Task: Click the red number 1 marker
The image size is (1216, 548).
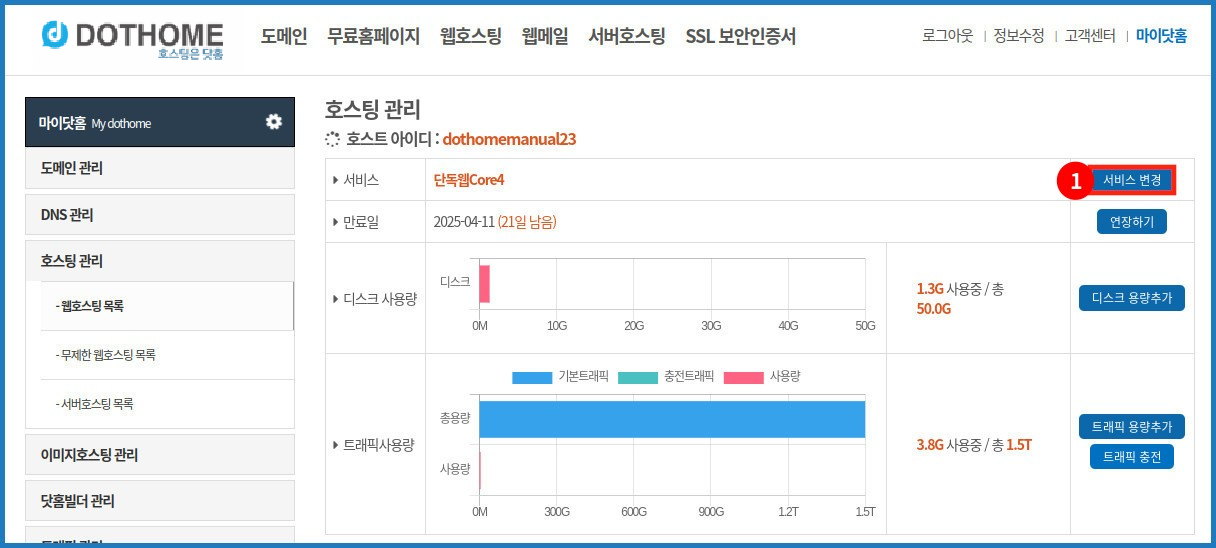Action: [x=1075, y=181]
